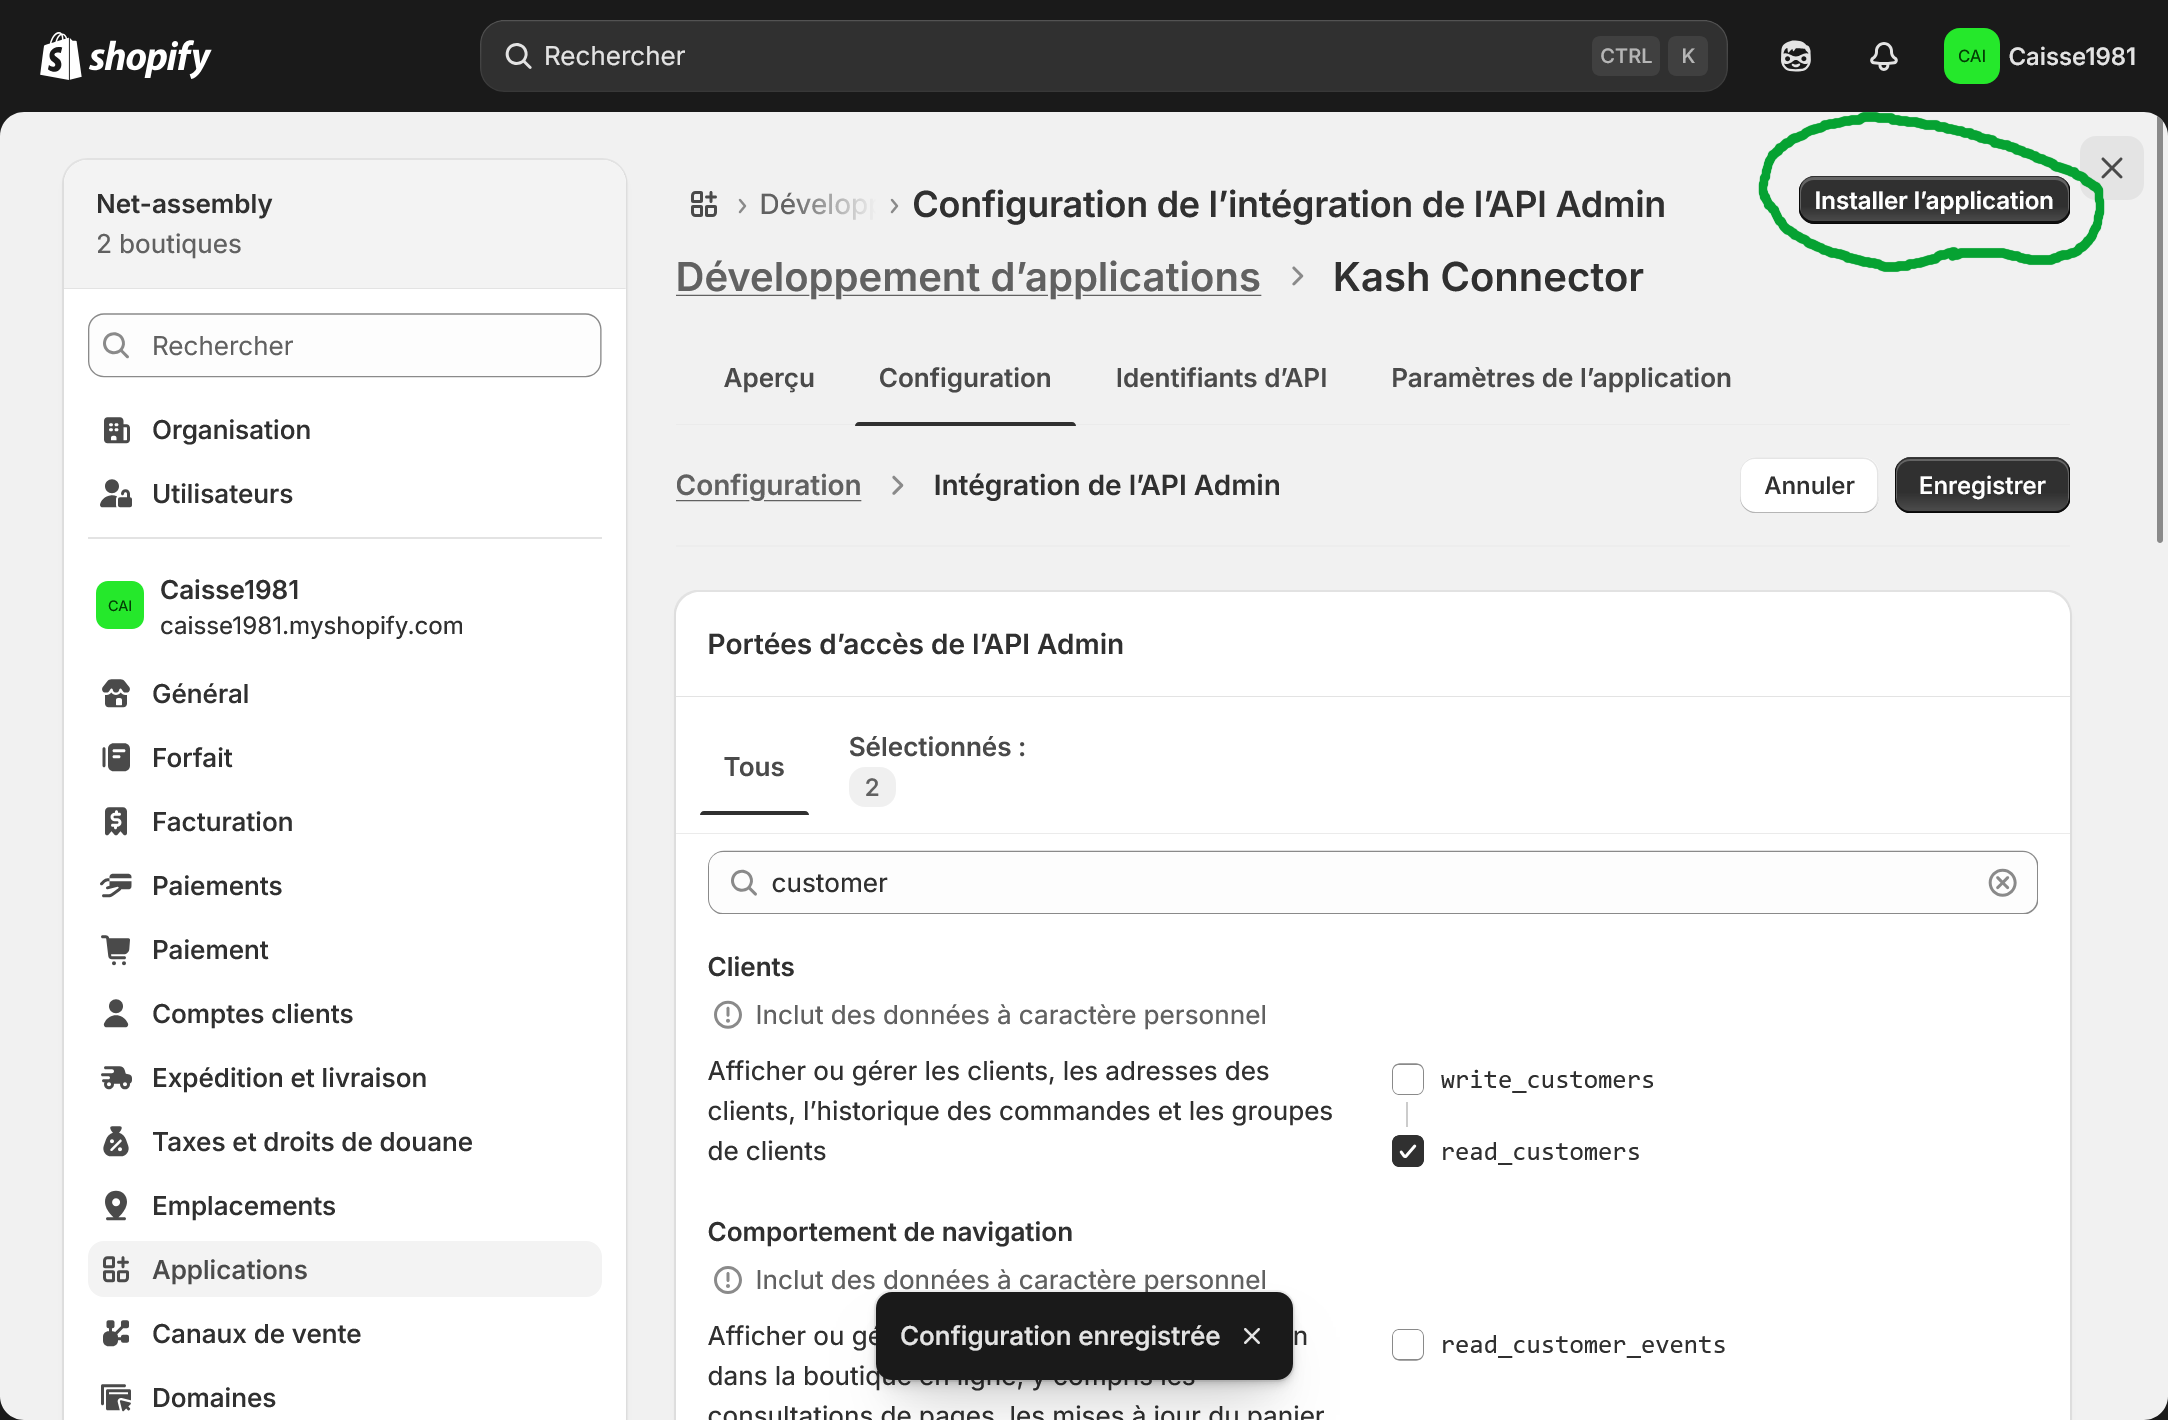Open the Paiement checkout settings
The height and width of the screenshot is (1420, 2168).
(x=344, y=950)
